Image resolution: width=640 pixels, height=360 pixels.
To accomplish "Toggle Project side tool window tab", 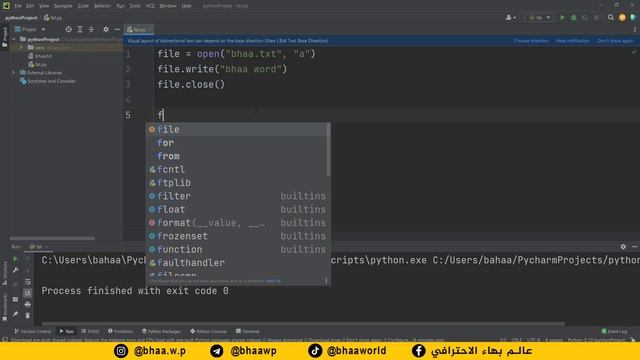I will point(4,37).
